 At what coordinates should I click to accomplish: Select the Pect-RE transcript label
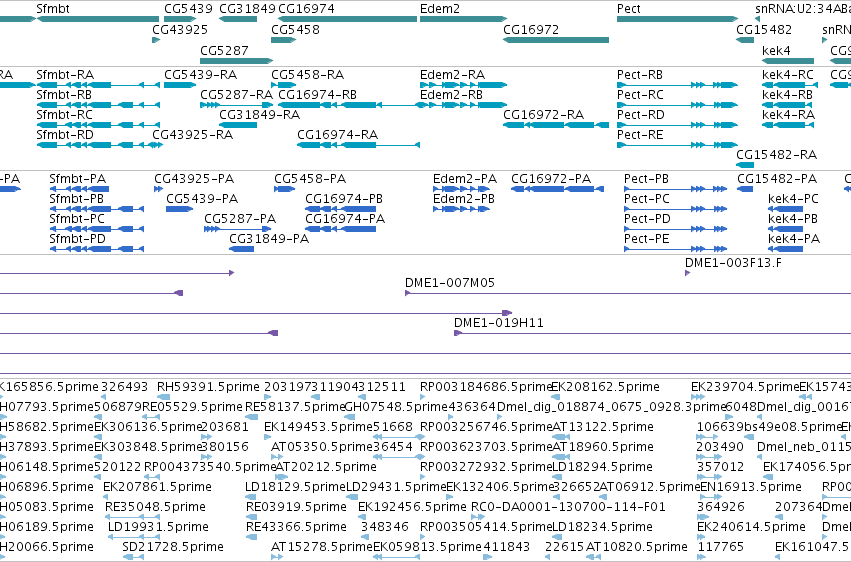coord(640,135)
